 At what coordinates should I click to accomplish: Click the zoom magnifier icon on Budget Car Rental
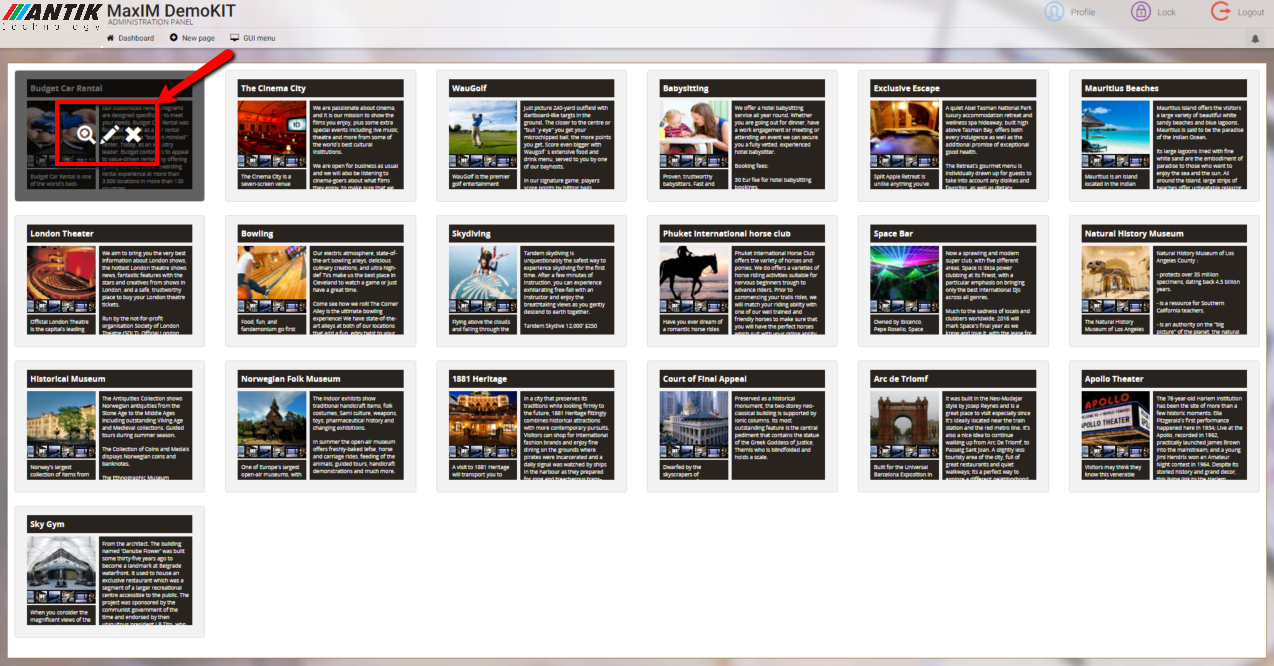86,134
